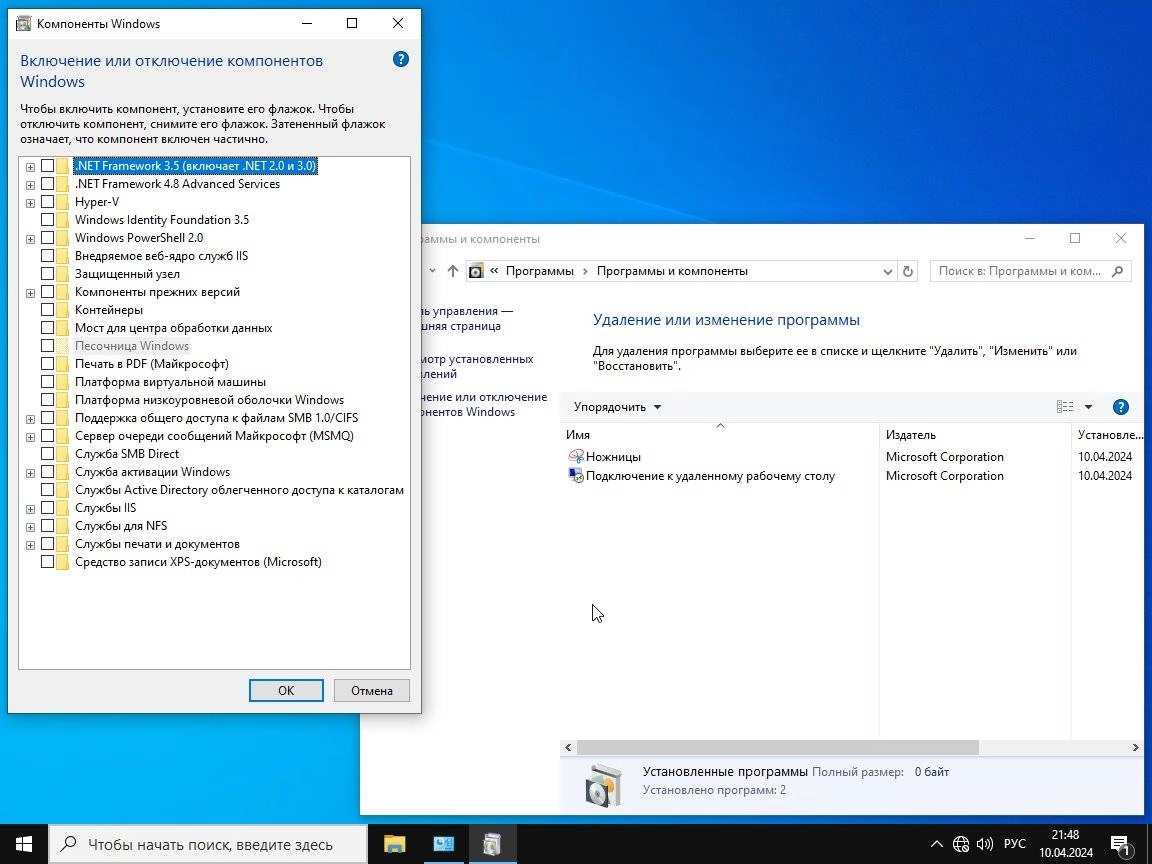Expand the MSMQ server node

pos(30,437)
